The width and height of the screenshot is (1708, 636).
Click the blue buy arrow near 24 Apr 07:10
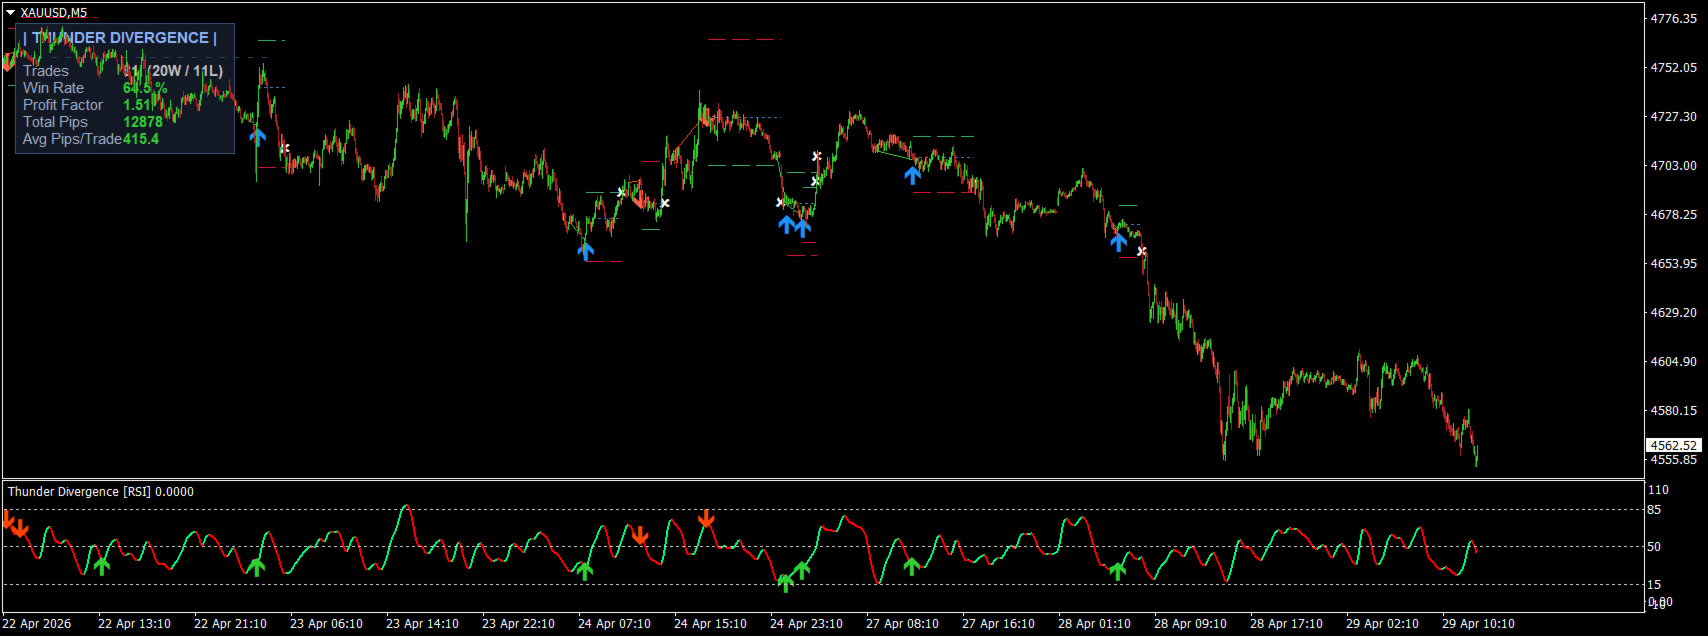pos(586,251)
